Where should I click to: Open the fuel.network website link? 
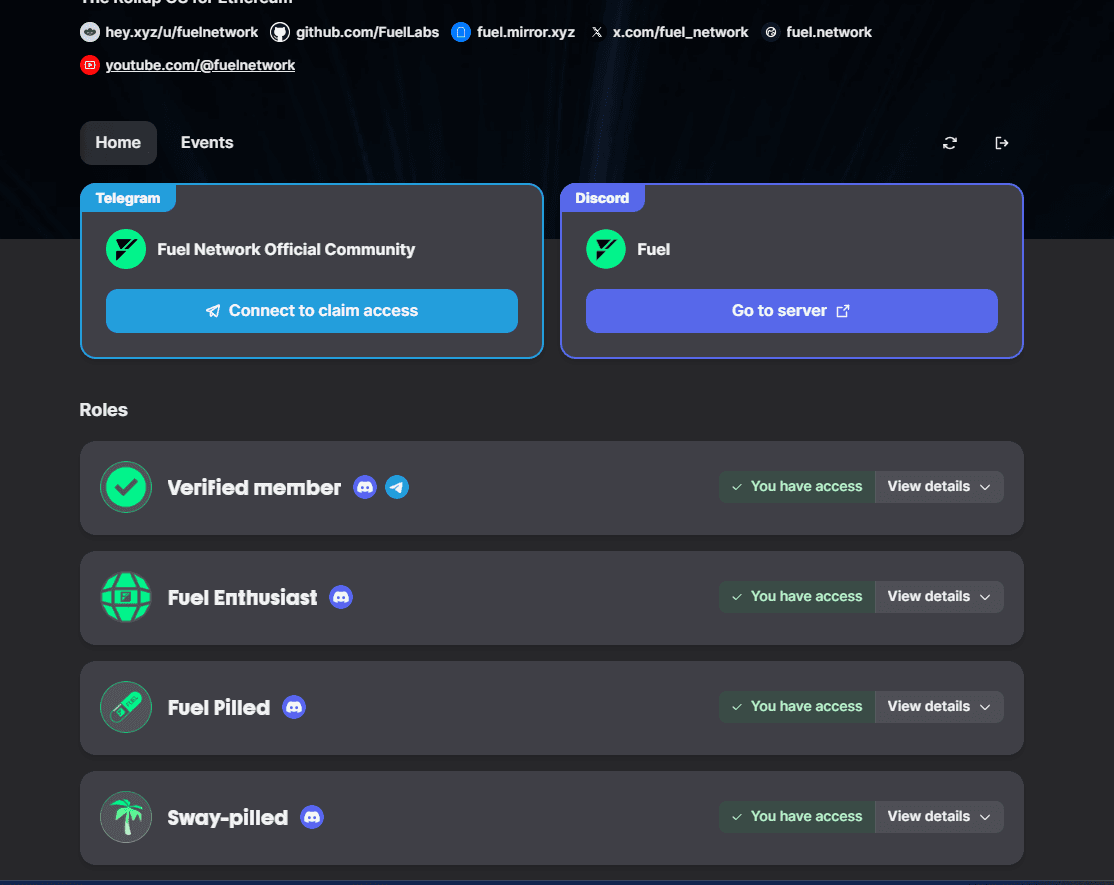coord(828,32)
